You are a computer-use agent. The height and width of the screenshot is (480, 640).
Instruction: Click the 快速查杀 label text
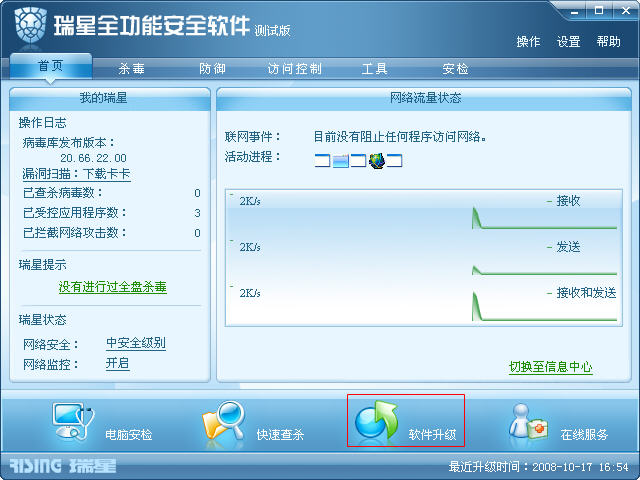(x=280, y=435)
